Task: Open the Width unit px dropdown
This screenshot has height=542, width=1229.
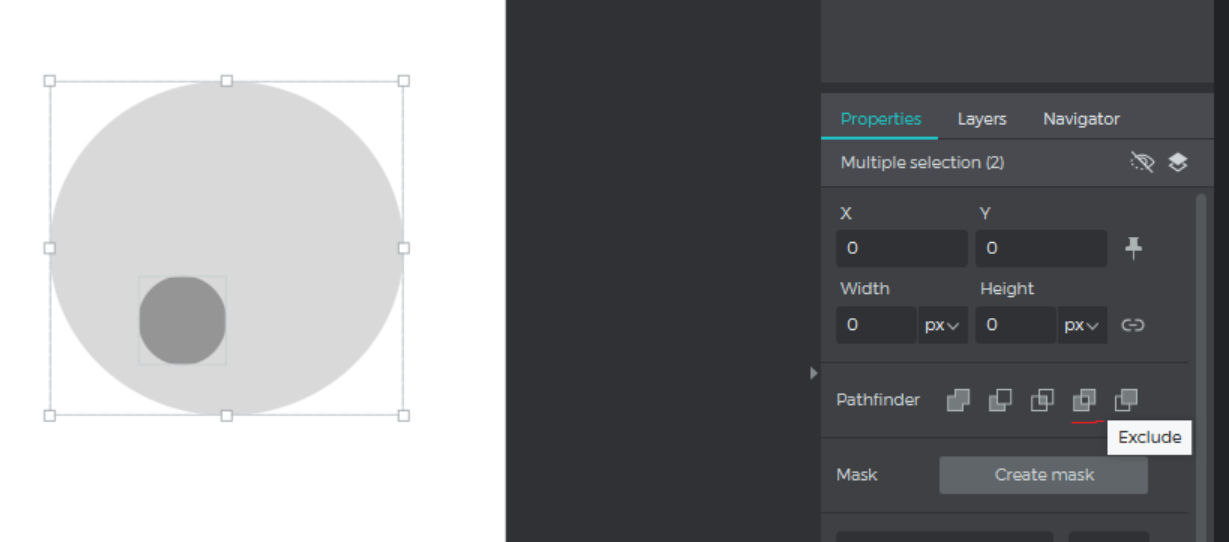Action: point(942,325)
